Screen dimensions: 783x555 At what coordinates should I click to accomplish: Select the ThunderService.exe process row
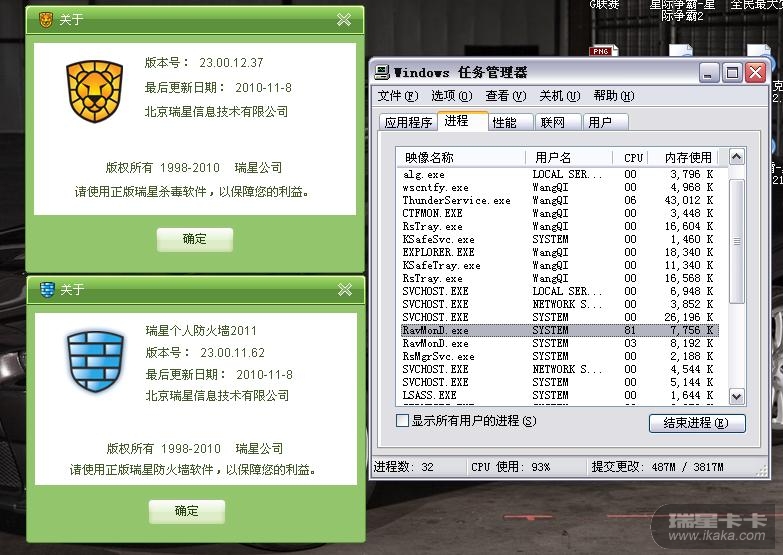(x=559, y=200)
